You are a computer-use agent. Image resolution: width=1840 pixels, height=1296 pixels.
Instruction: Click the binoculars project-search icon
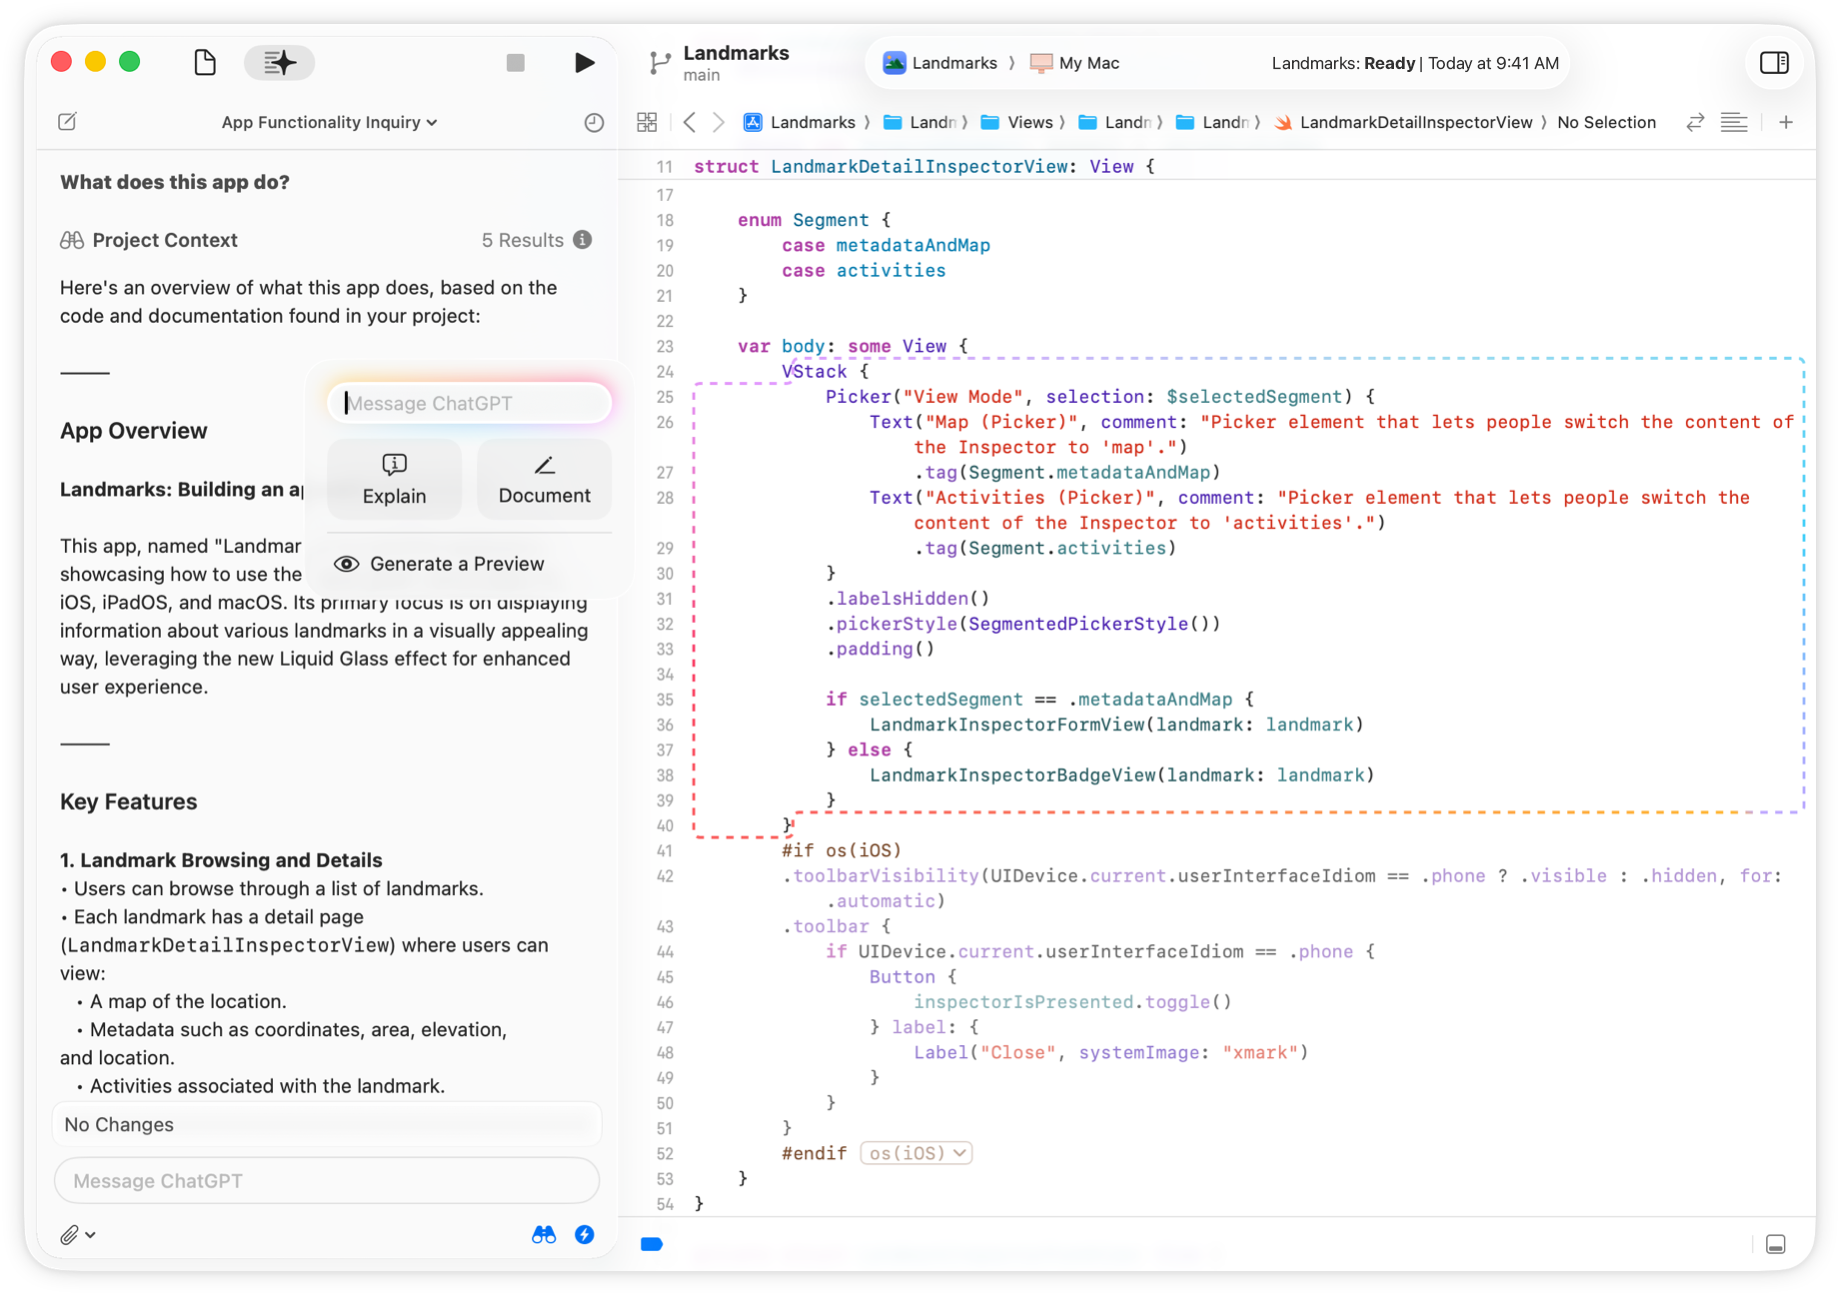click(543, 1234)
